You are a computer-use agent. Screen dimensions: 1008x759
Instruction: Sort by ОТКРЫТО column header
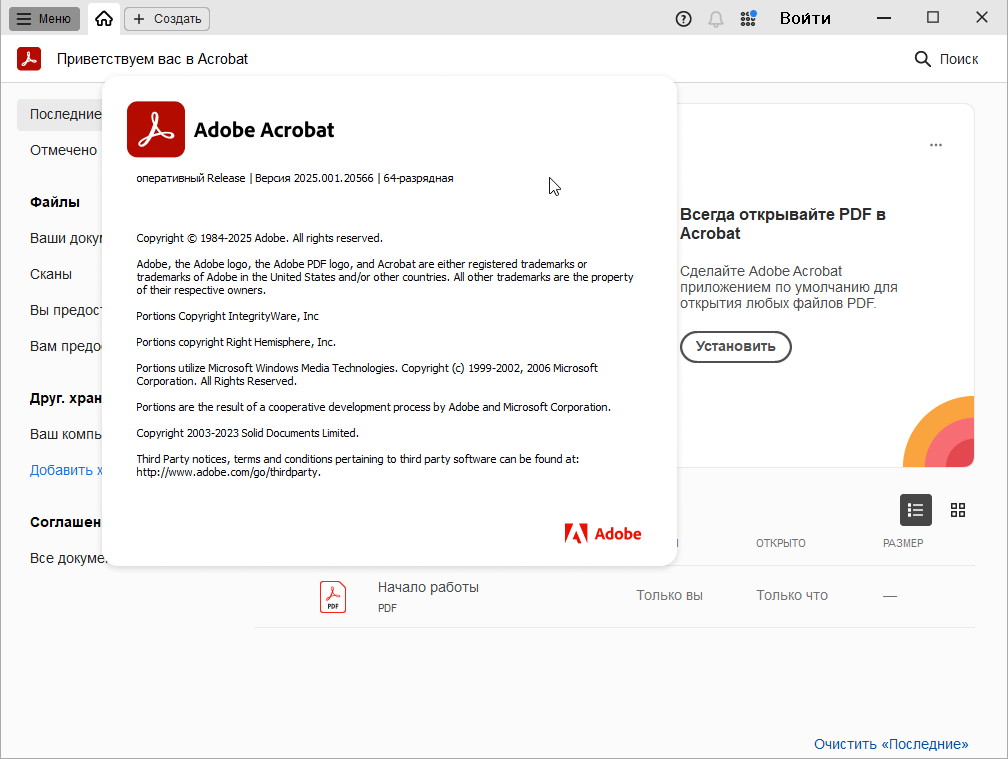click(x=780, y=543)
